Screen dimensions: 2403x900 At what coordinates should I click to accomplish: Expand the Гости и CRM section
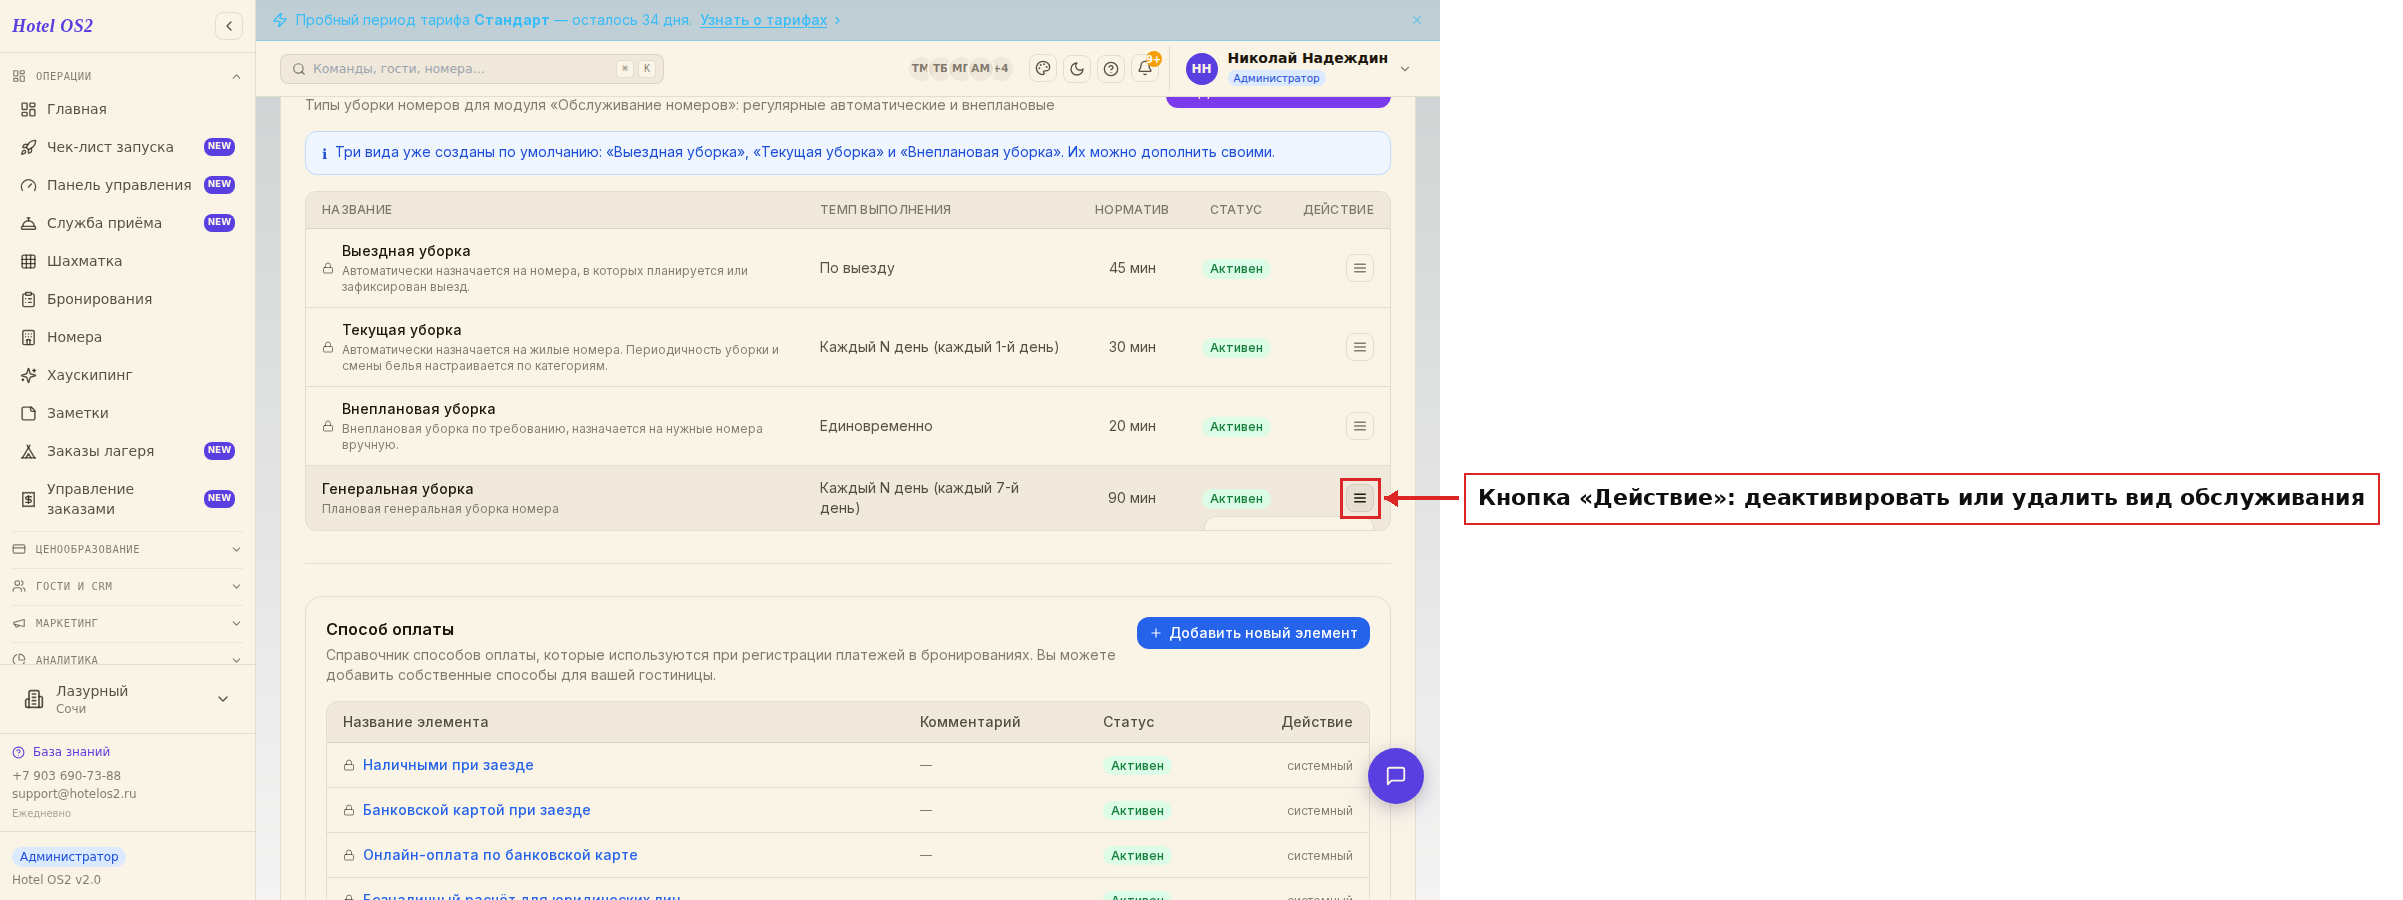127,586
